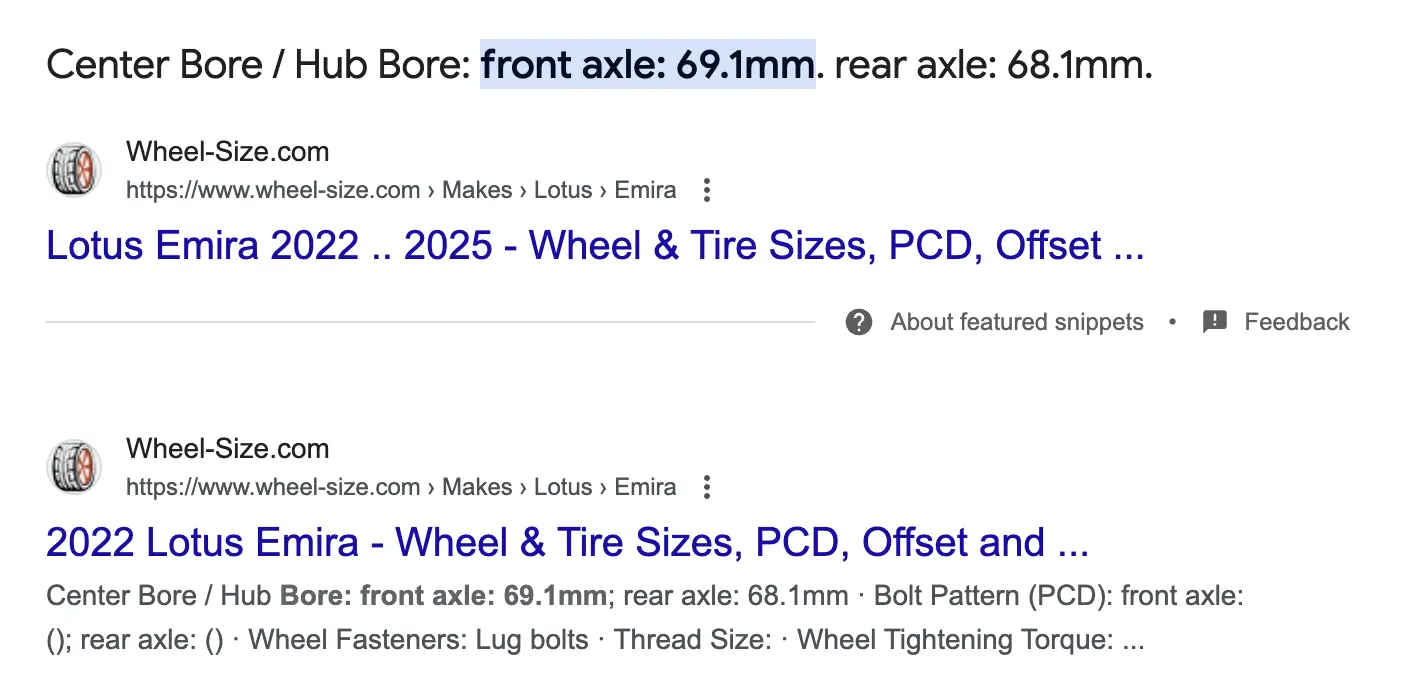Click "Wheel Tightening Torque" text in second result
Image resolution: width=1414 pixels, height=686 pixels.
click(x=954, y=640)
